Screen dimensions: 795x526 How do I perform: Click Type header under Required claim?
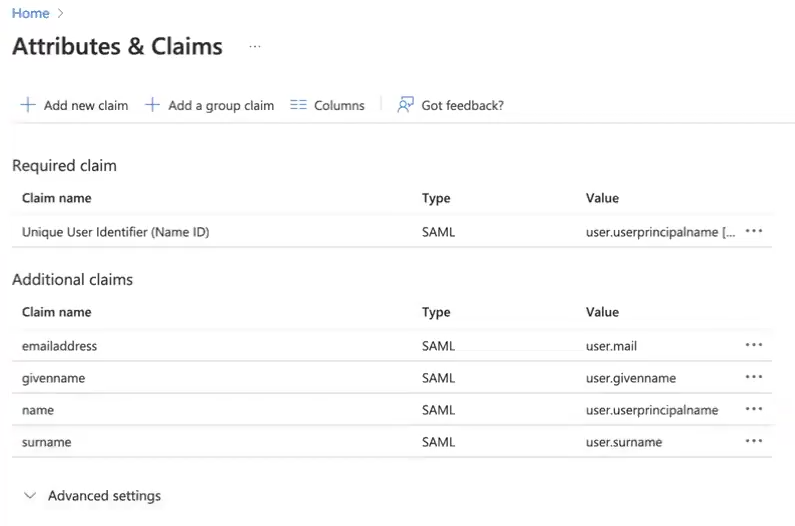pyautogui.click(x=436, y=198)
